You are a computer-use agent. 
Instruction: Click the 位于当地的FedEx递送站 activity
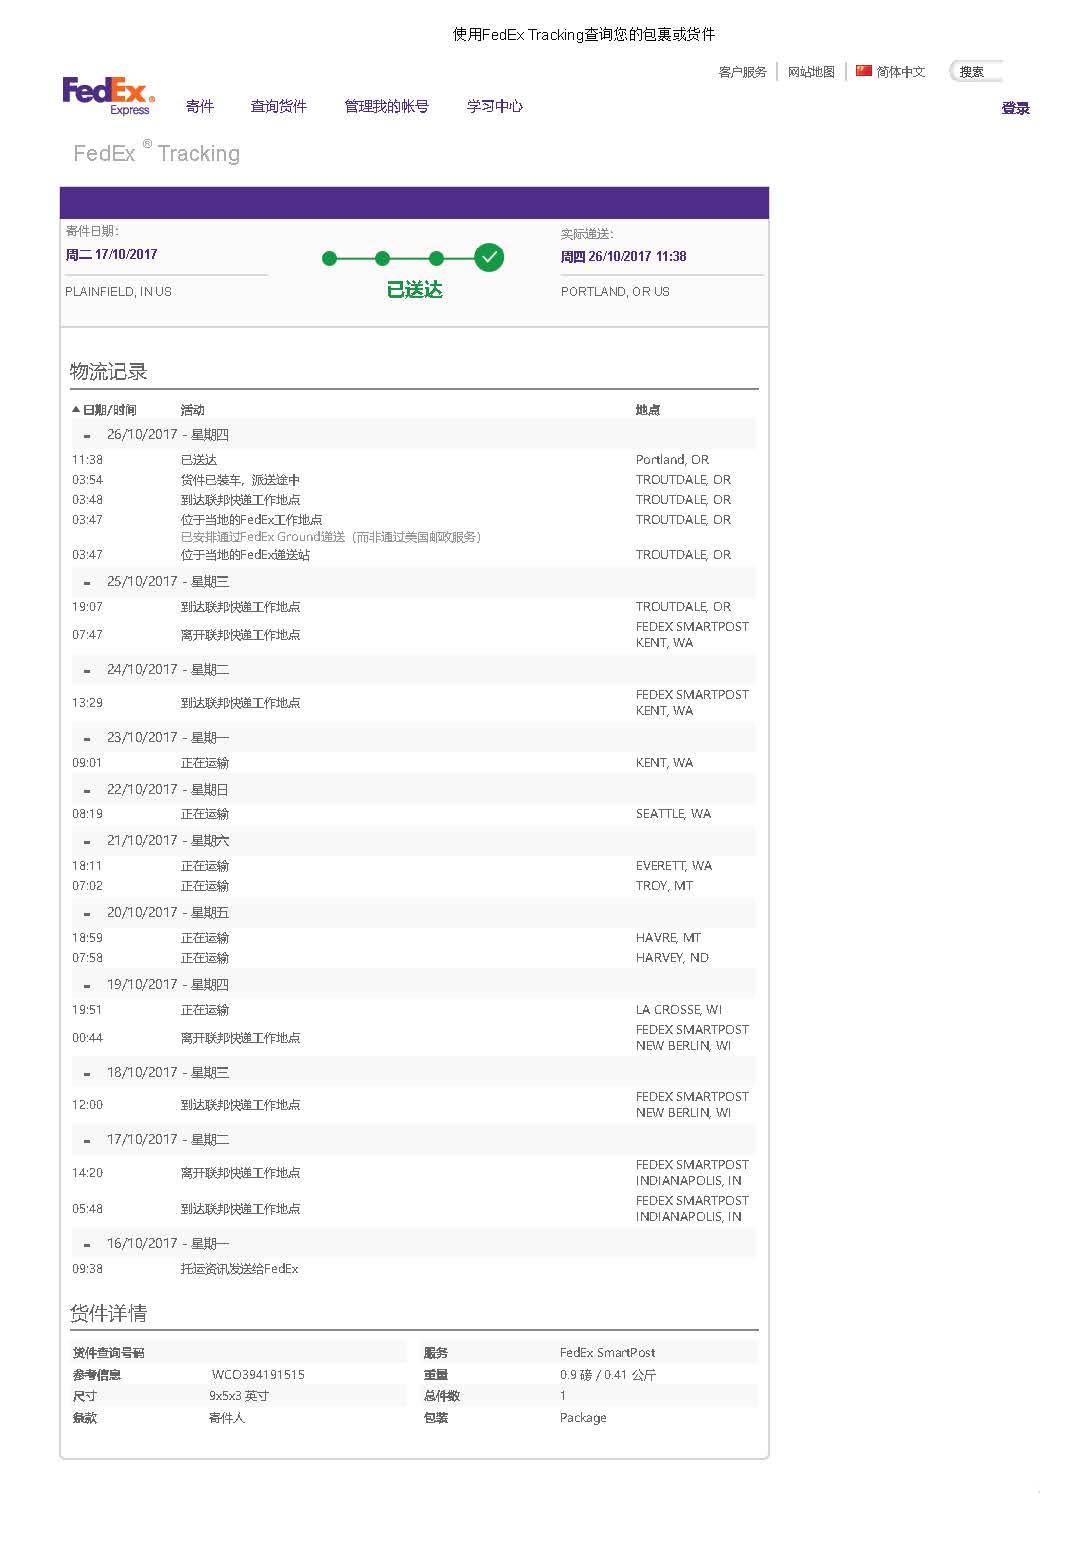click(245, 555)
